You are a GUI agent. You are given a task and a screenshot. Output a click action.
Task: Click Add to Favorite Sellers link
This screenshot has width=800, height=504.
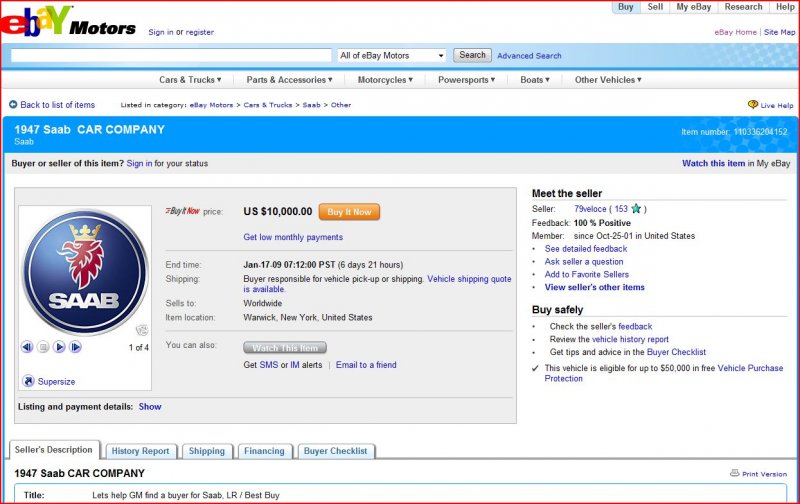(x=586, y=274)
